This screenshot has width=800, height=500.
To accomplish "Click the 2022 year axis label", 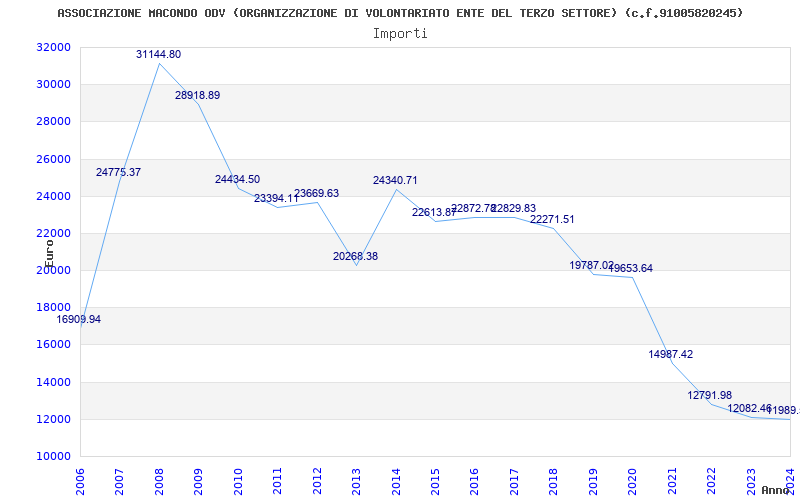I will [711, 480].
